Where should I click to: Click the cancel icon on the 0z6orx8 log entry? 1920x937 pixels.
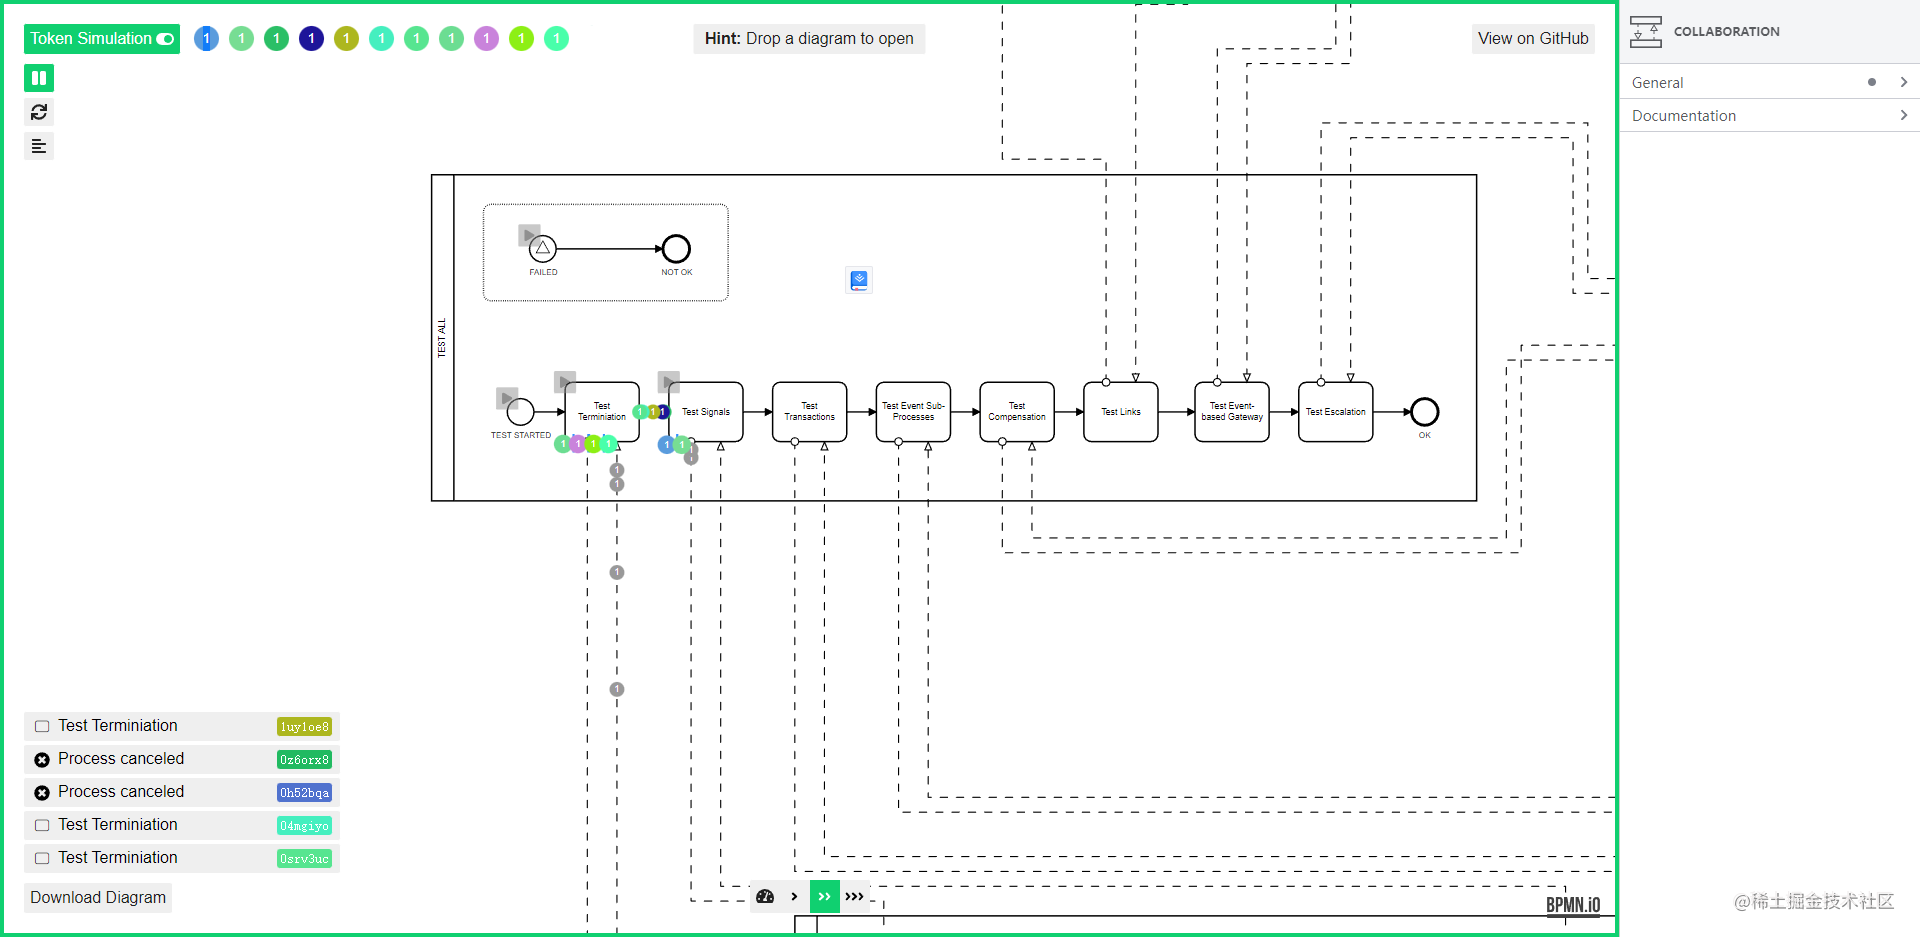point(41,759)
